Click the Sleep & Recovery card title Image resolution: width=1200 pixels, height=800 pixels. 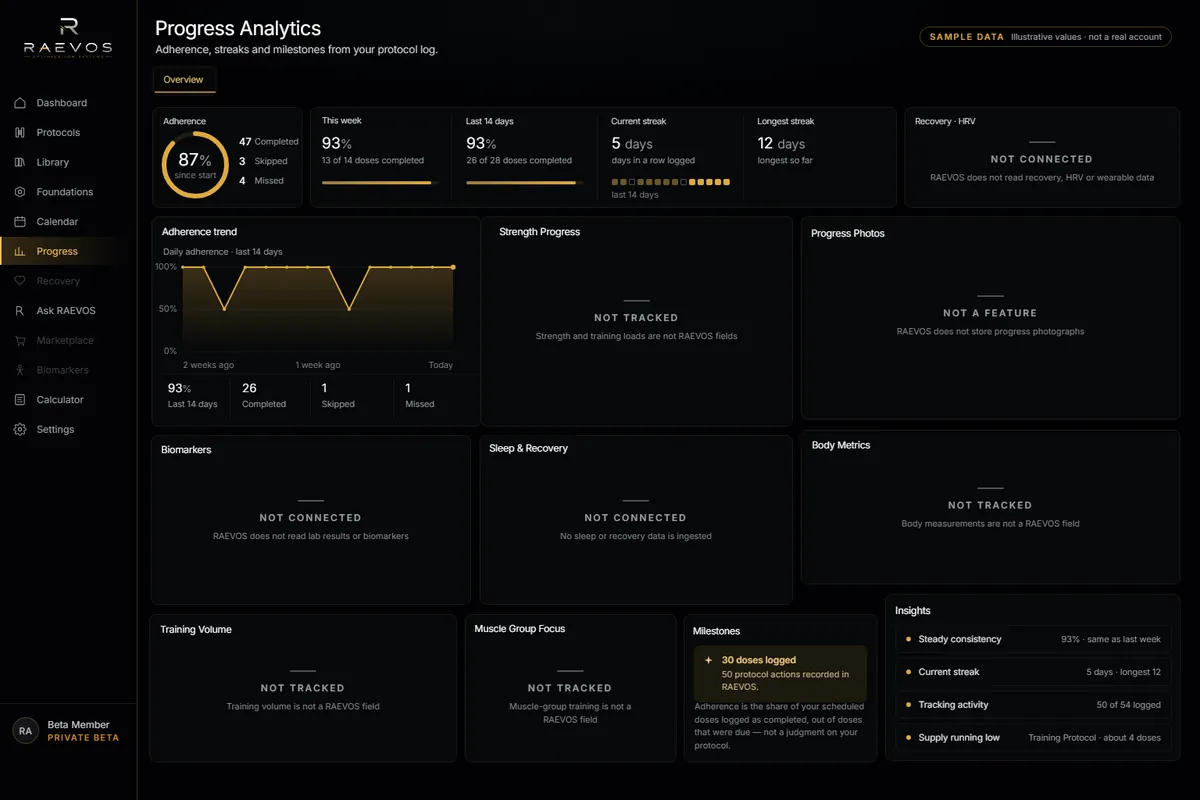coord(528,448)
